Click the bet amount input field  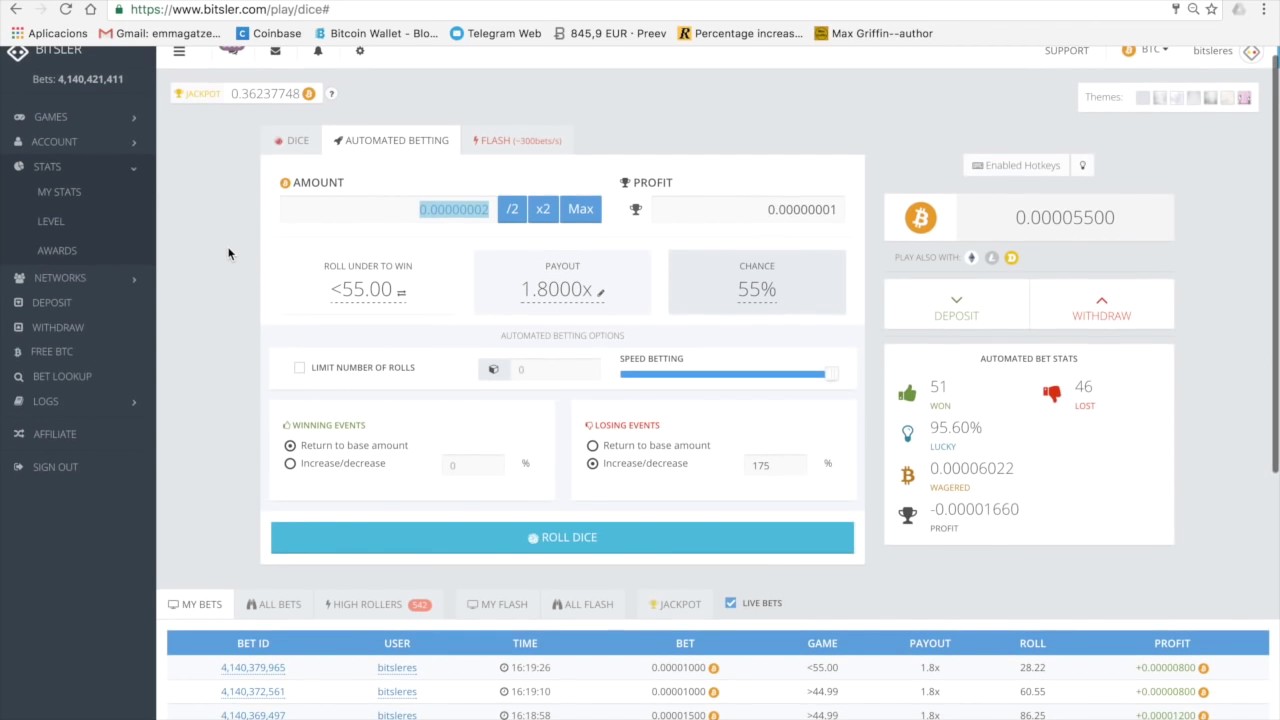pyautogui.click(x=388, y=209)
